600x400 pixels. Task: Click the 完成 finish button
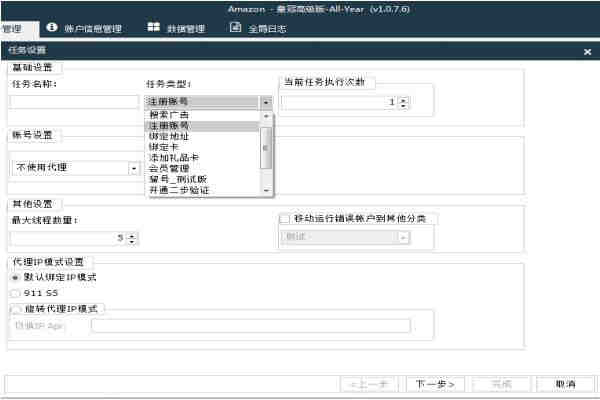tap(501, 384)
